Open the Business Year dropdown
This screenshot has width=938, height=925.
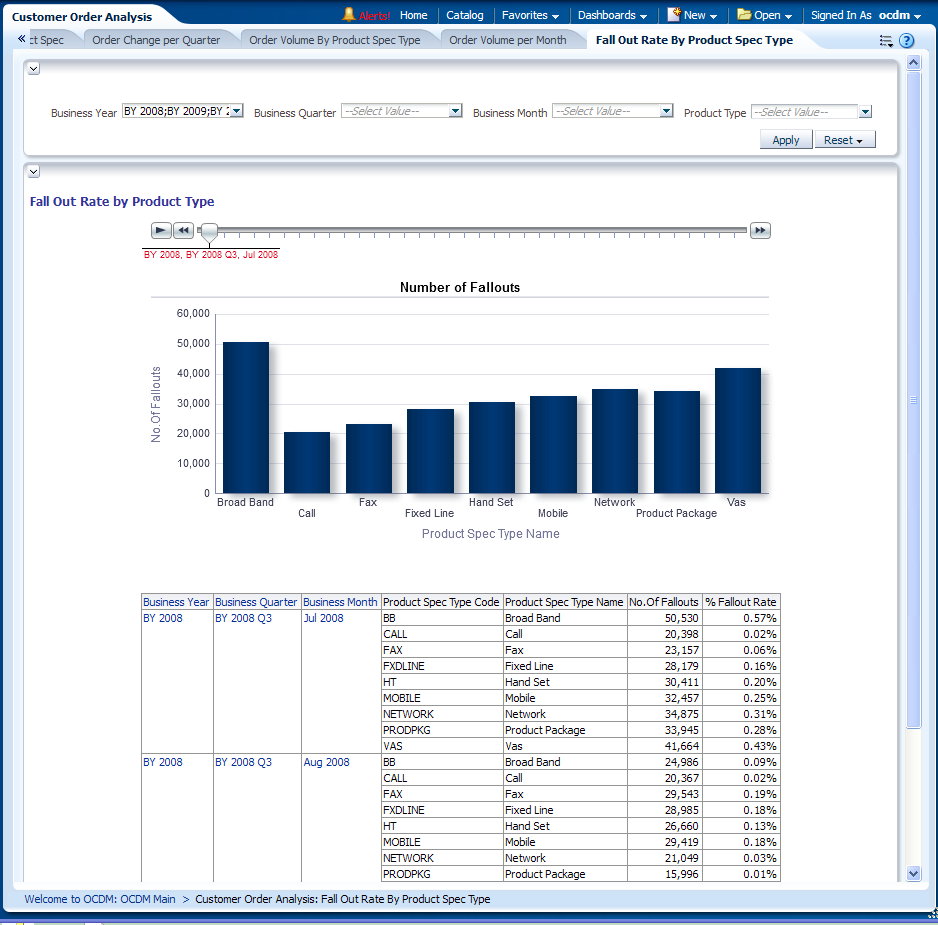click(236, 112)
